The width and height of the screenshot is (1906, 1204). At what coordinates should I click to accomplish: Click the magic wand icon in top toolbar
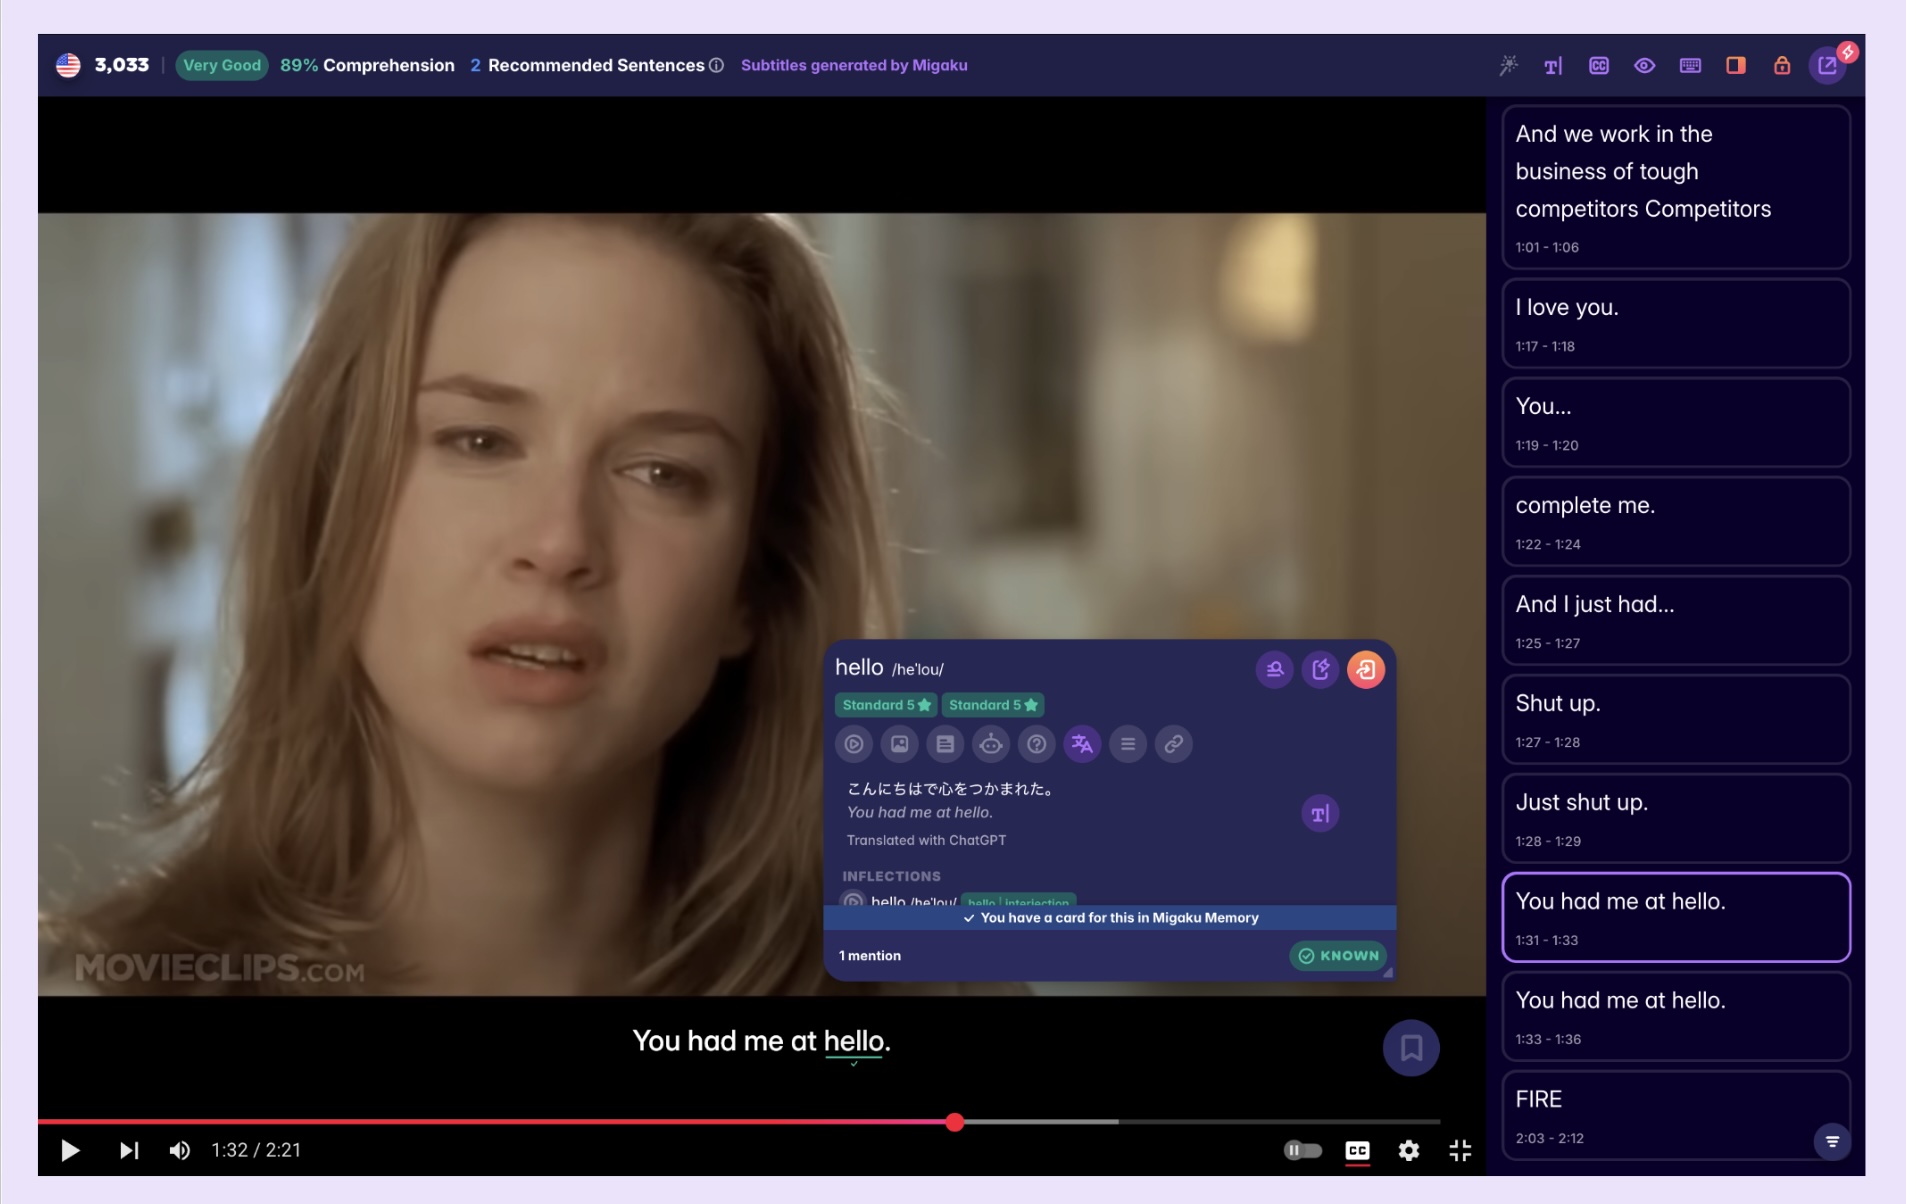pyautogui.click(x=1508, y=65)
